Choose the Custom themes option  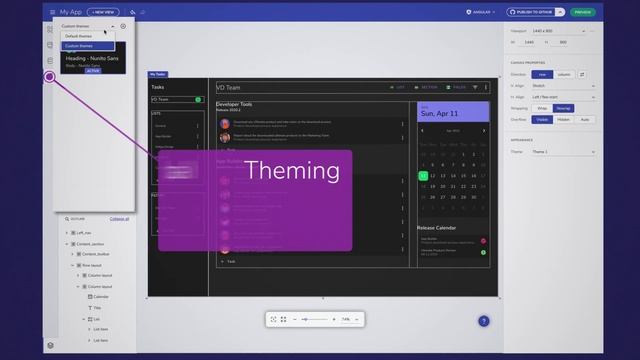click(x=88, y=46)
